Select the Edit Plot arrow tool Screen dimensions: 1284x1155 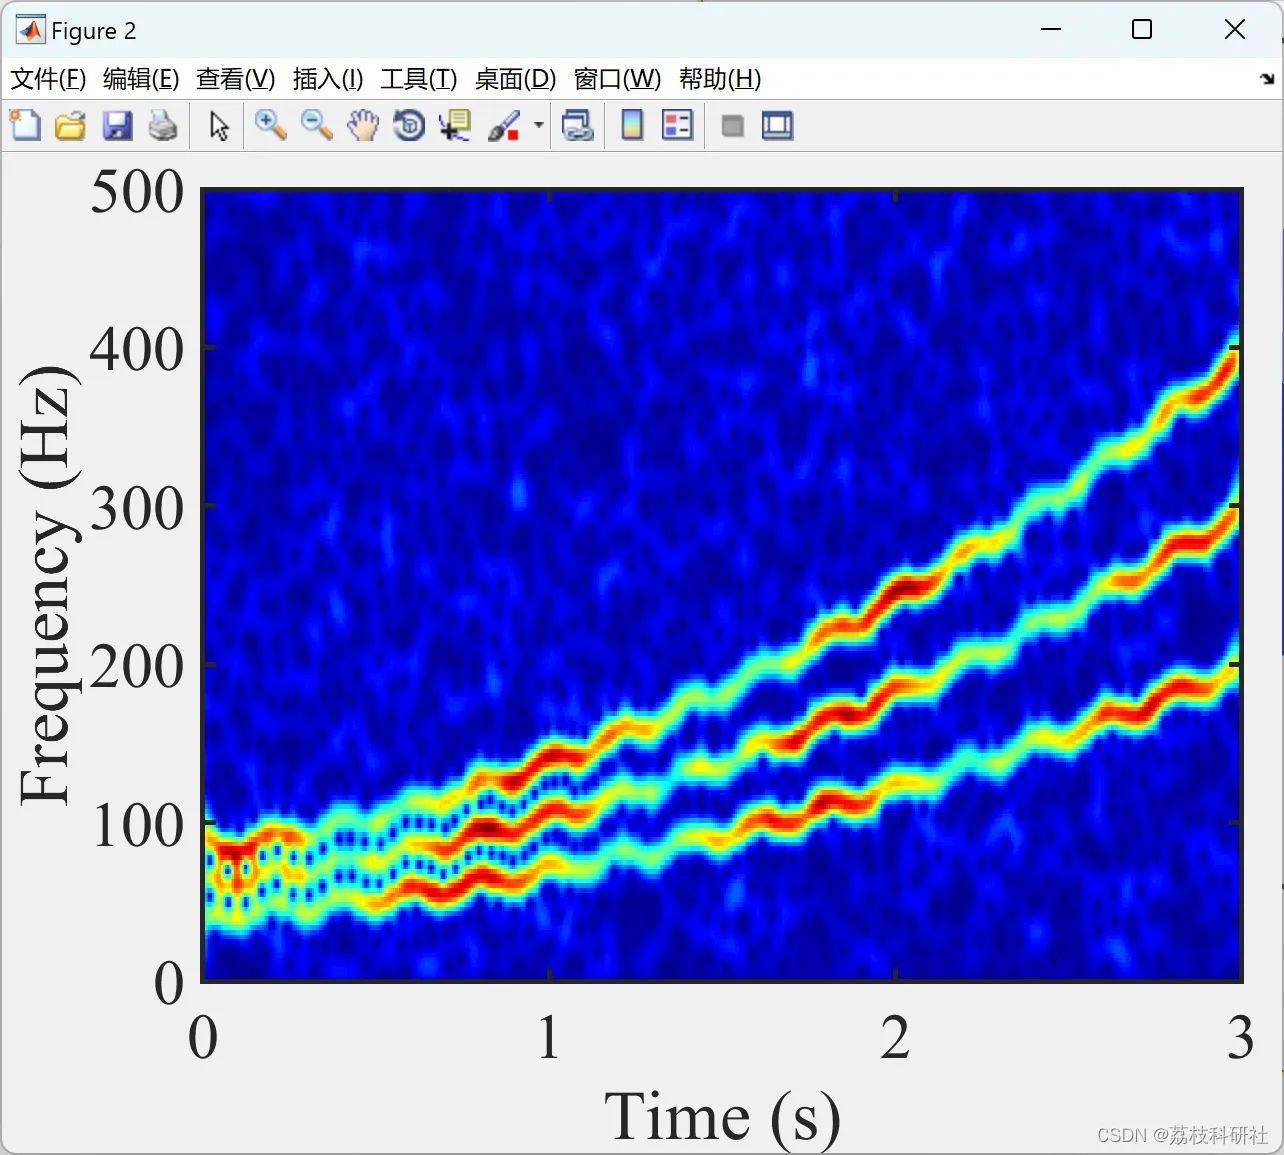[219, 126]
